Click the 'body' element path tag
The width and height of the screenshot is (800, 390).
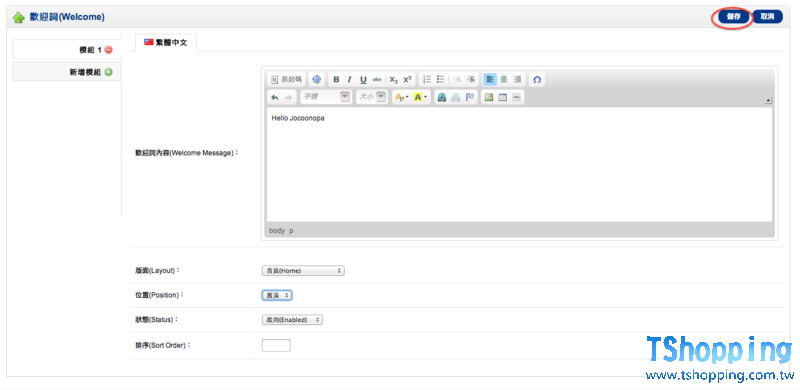click(277, 231)
